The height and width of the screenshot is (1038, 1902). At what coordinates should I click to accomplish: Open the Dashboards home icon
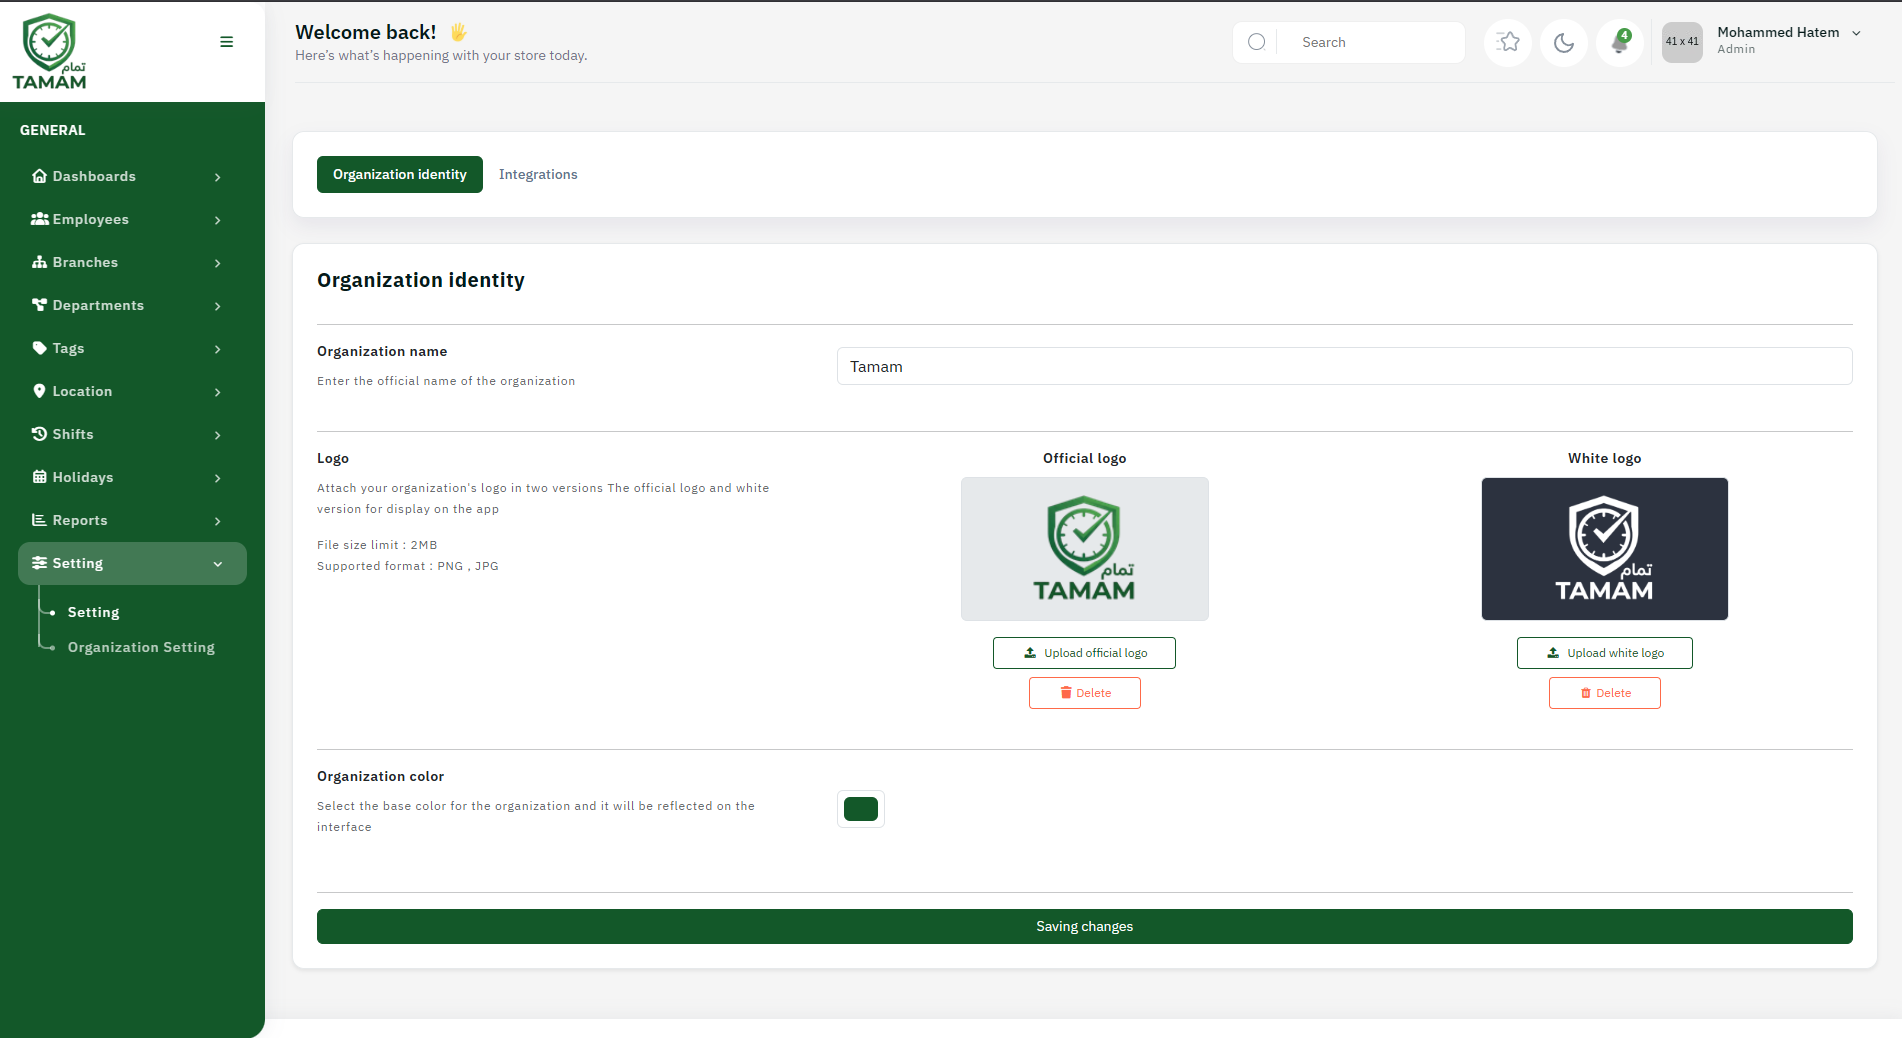[39, 176]
